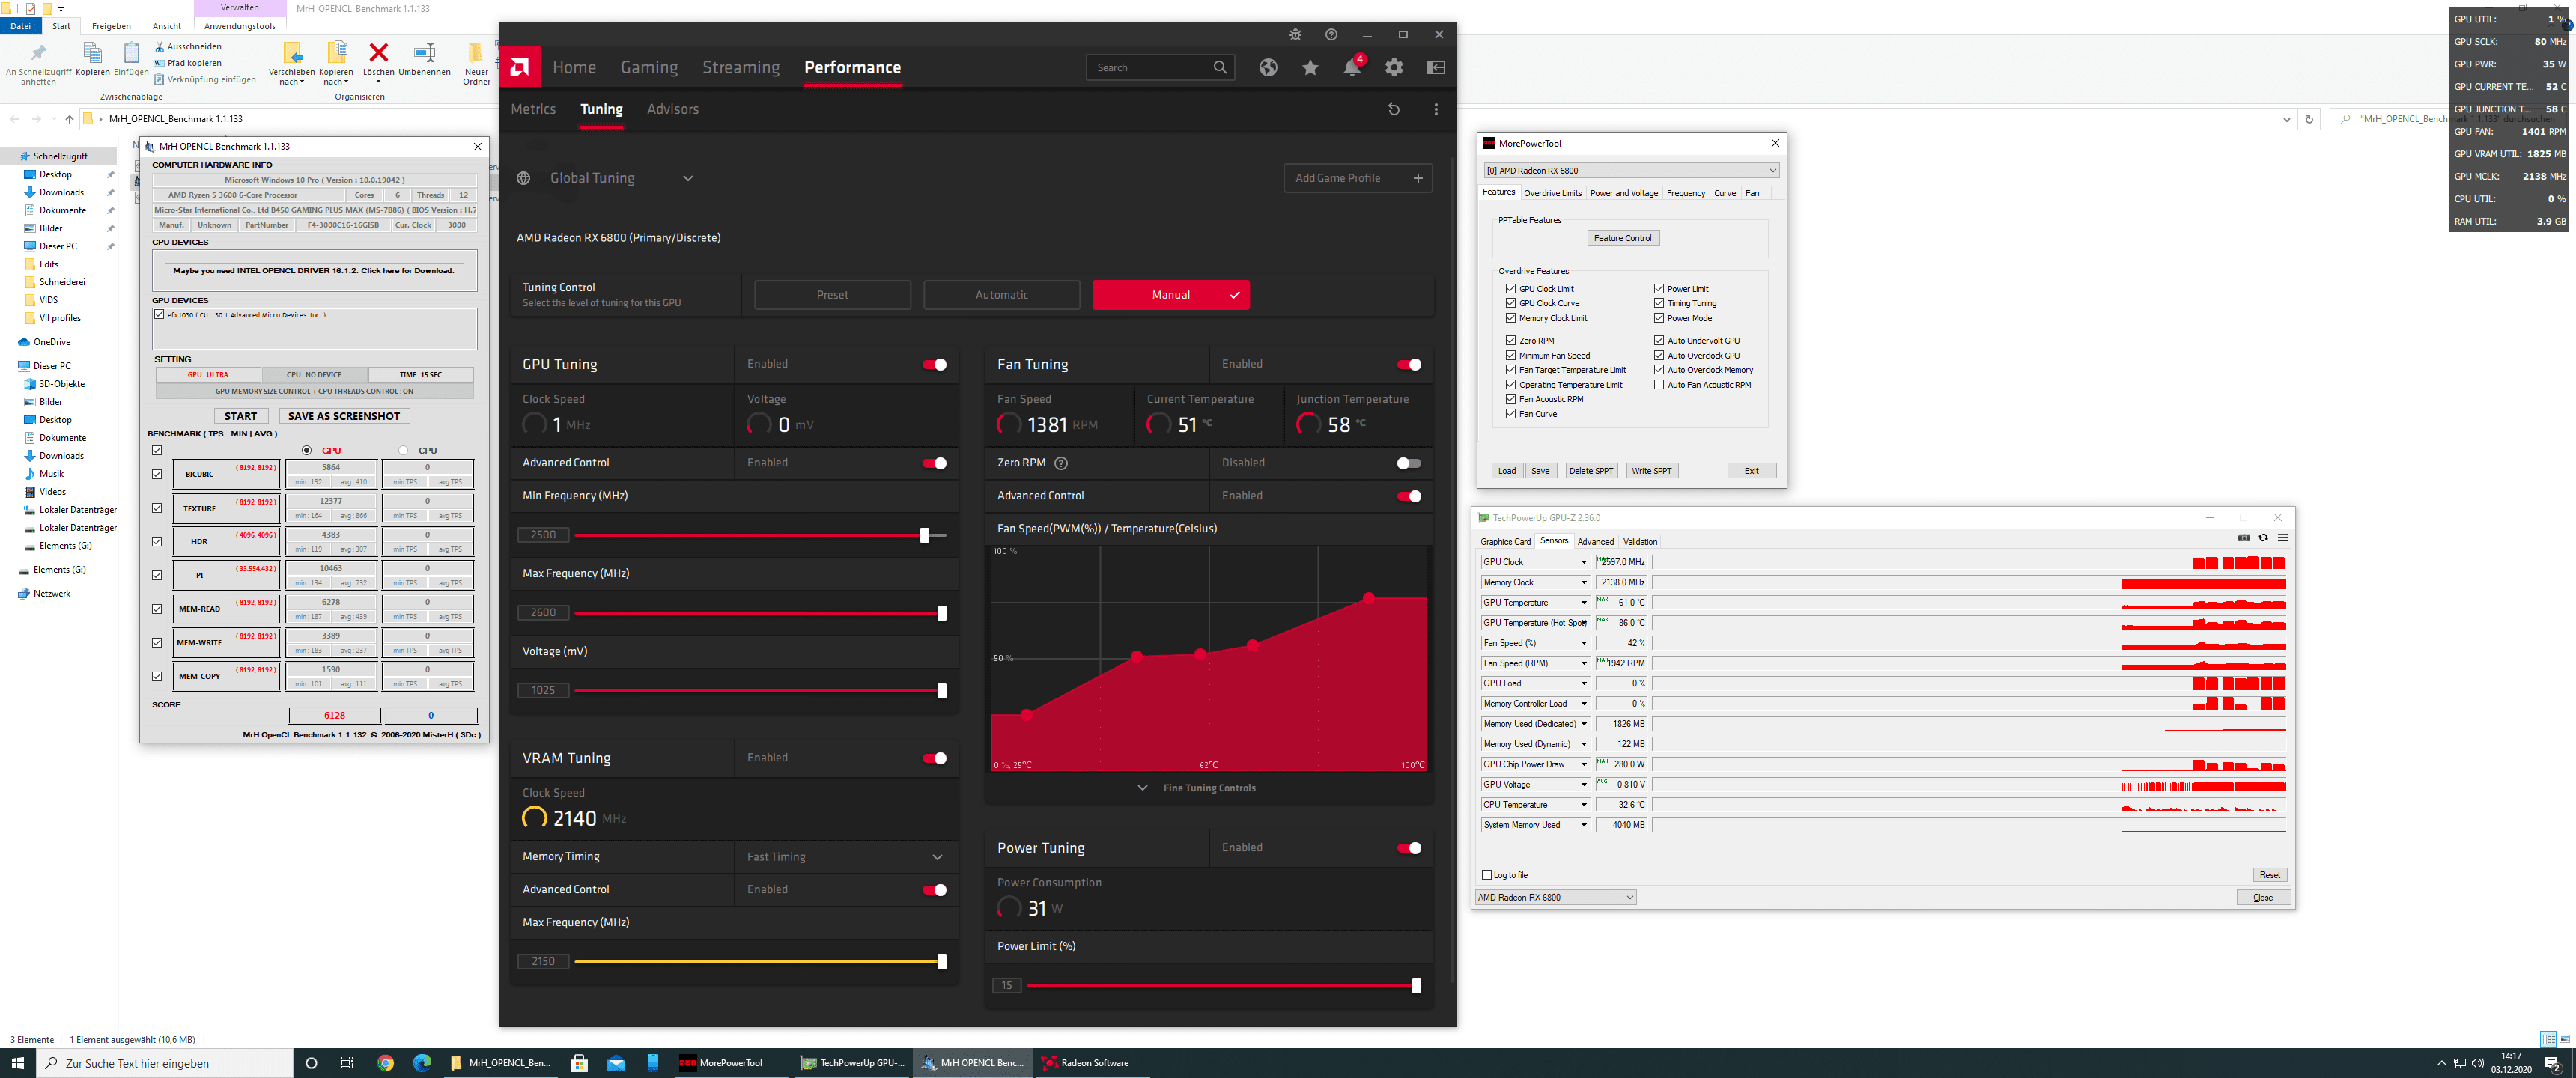Open Radeon Software settings gear
Screen dimensions: 2576x1078
[1393, 68]
